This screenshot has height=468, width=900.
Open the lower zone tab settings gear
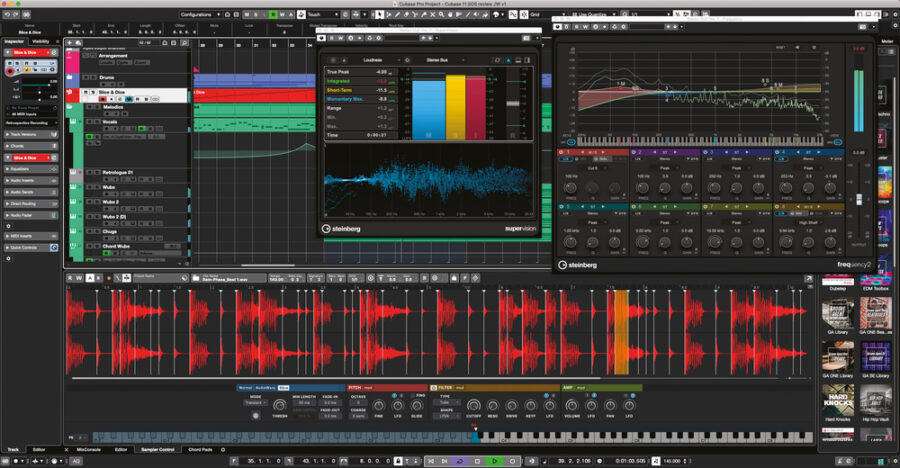pos(223,450)
